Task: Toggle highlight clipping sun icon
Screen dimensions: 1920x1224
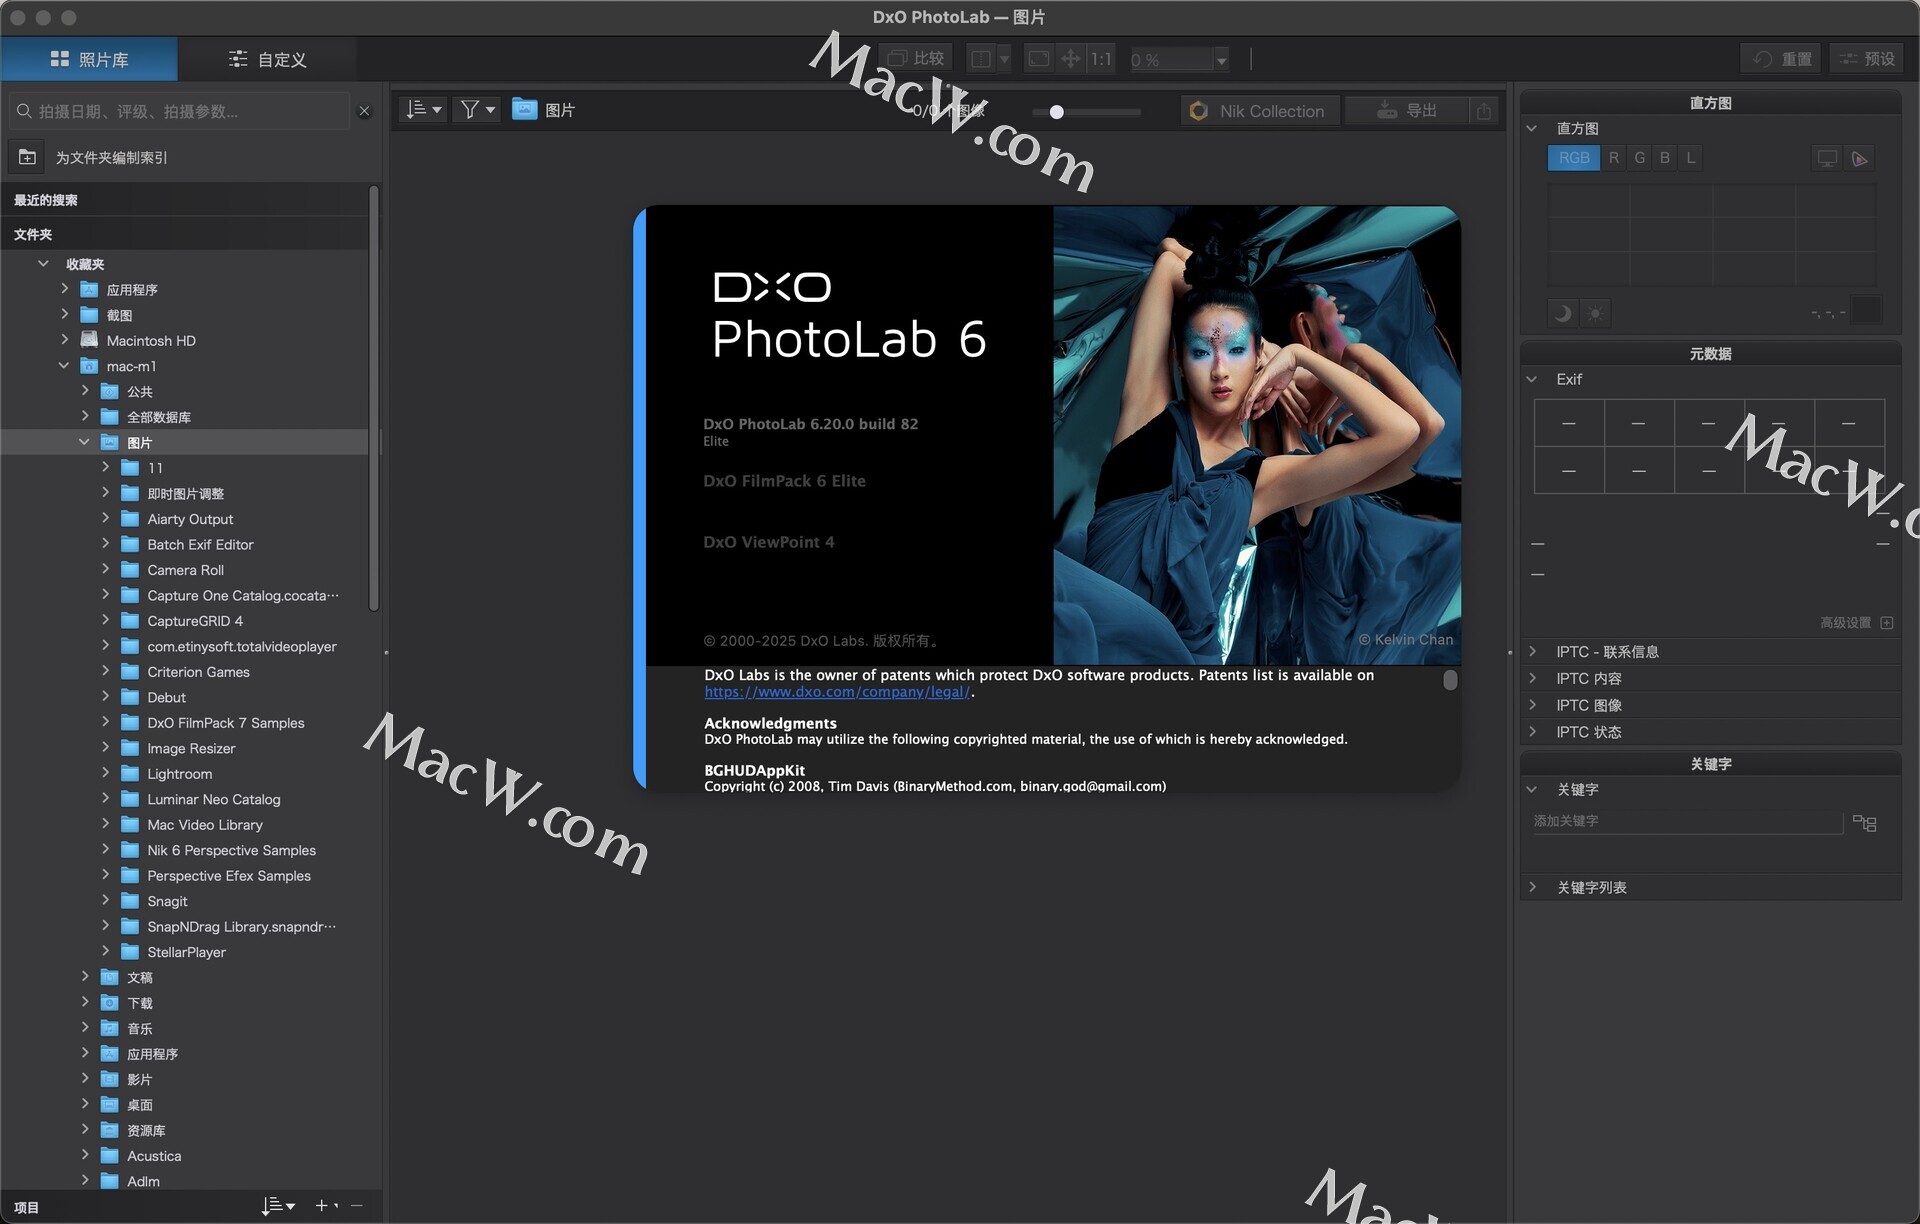Action: (1595, 313)
